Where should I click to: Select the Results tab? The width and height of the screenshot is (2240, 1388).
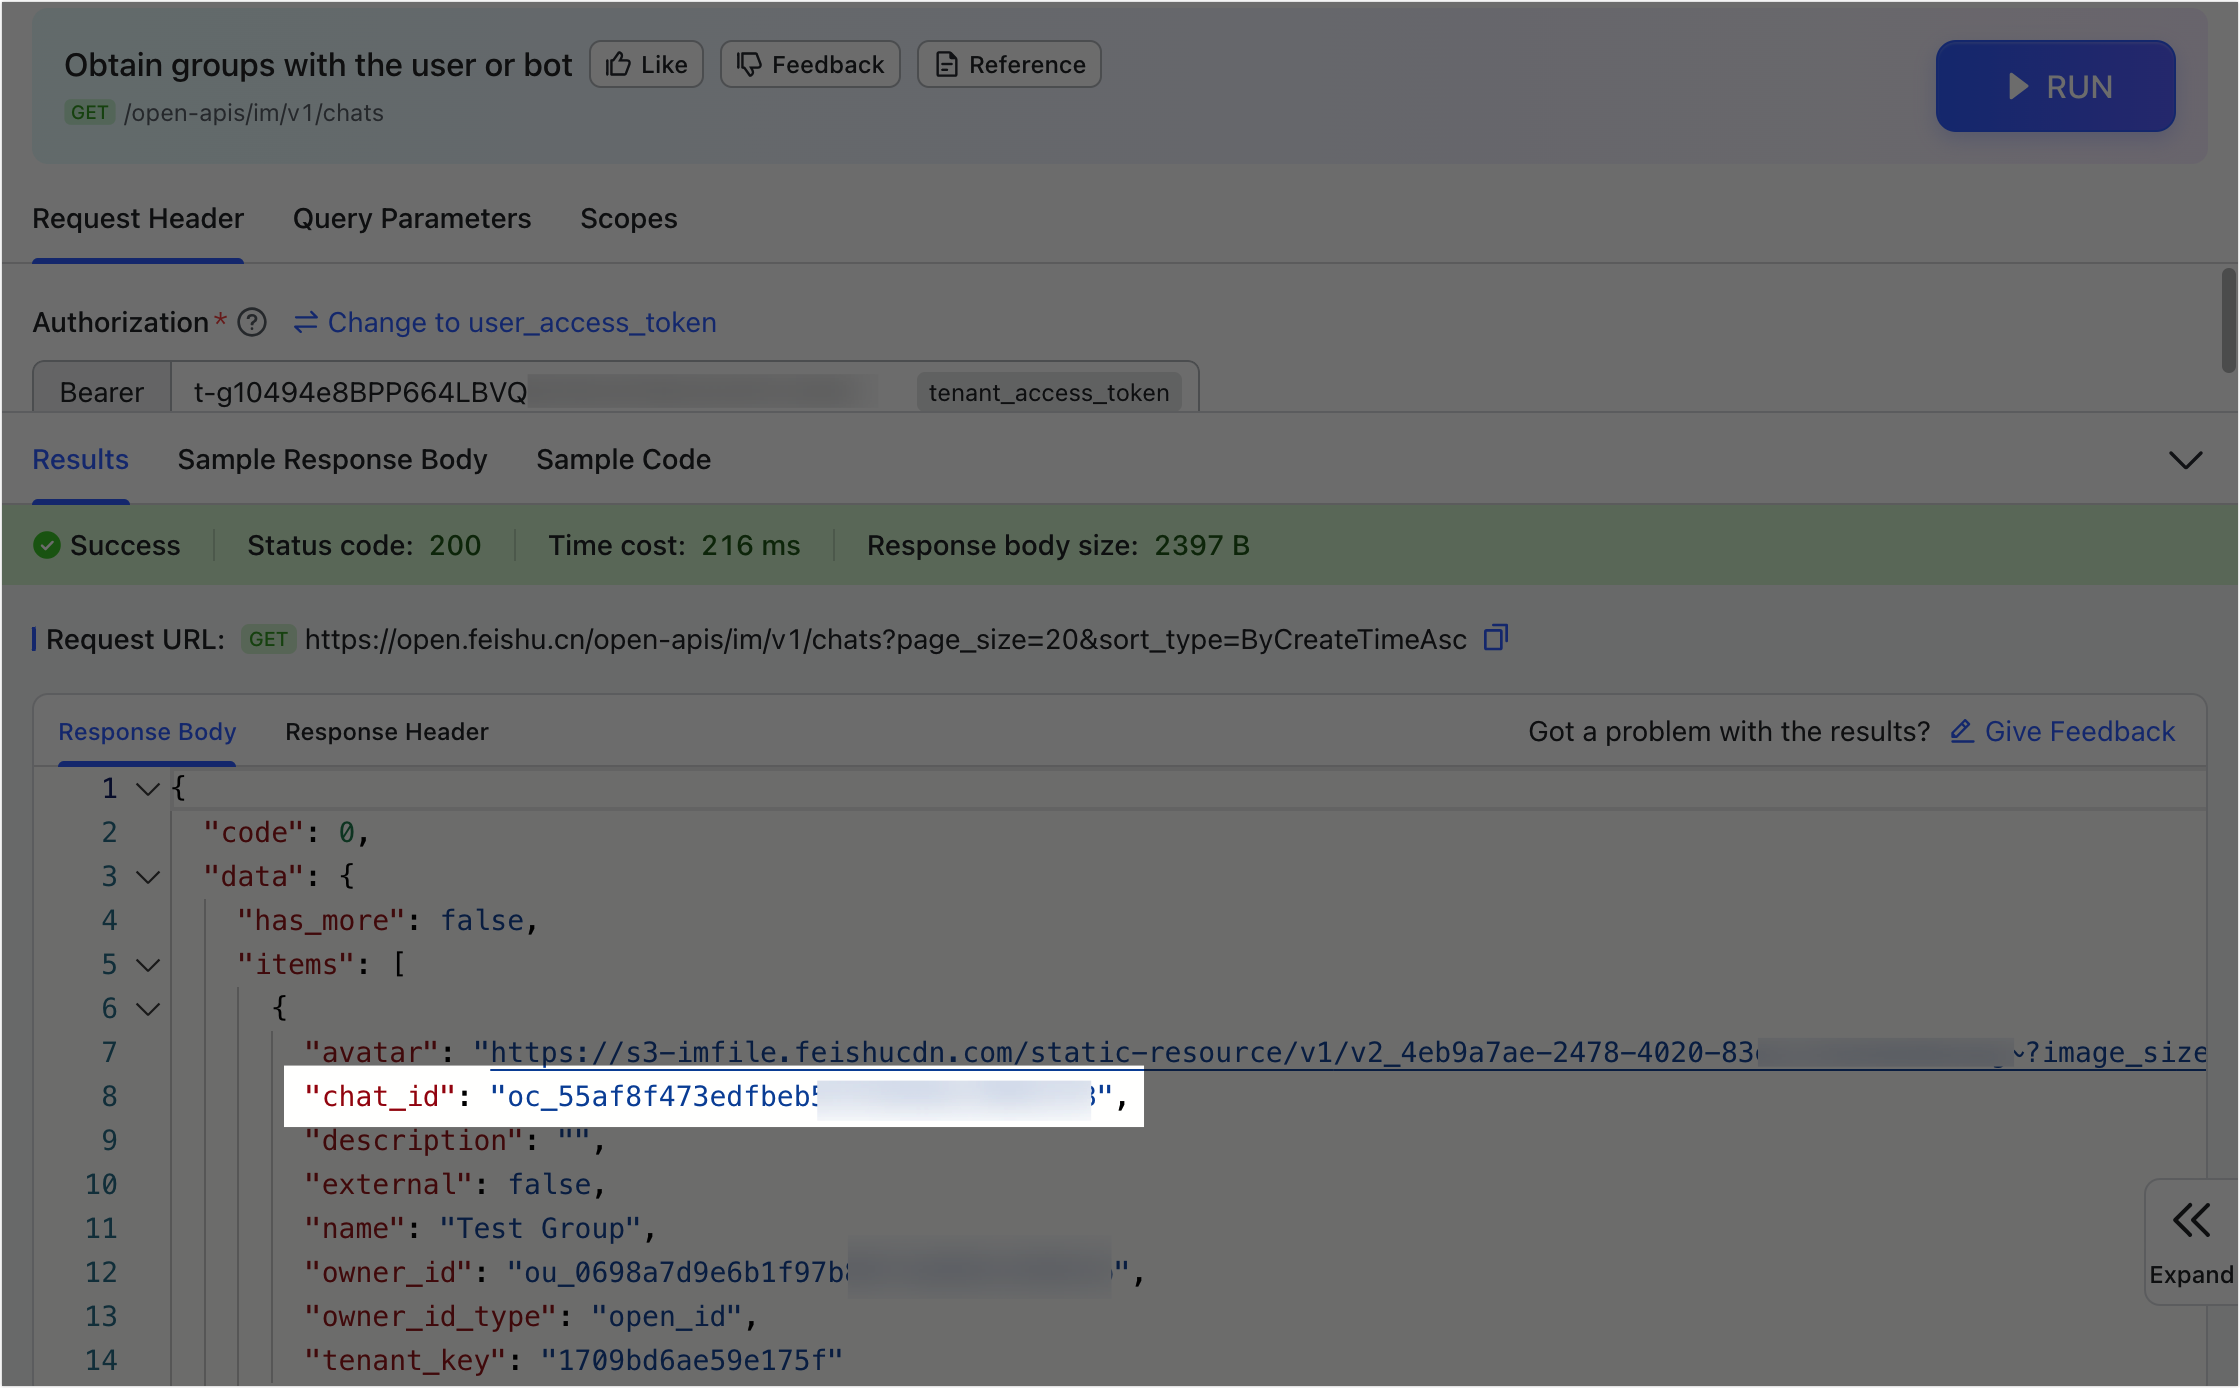tap(81, 459)
